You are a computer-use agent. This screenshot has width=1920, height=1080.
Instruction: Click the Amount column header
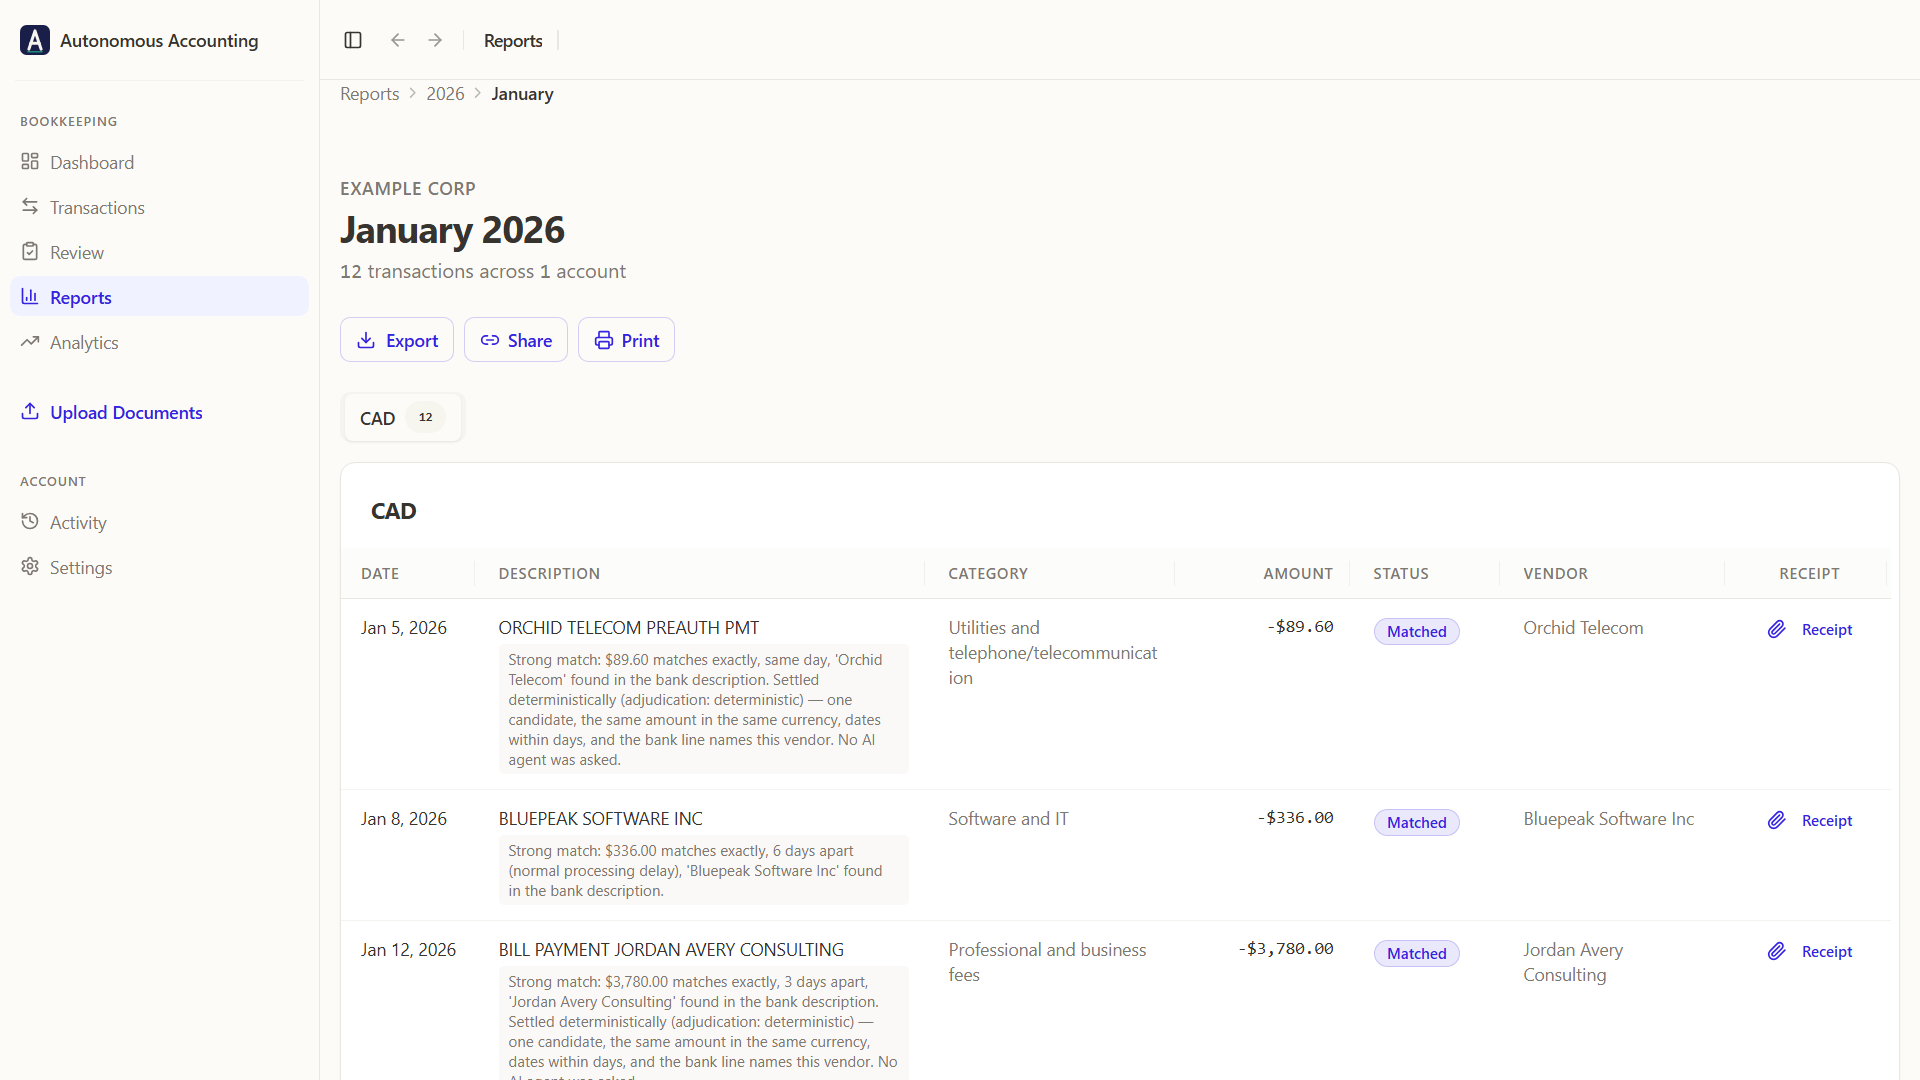(x=1298, y=573)
